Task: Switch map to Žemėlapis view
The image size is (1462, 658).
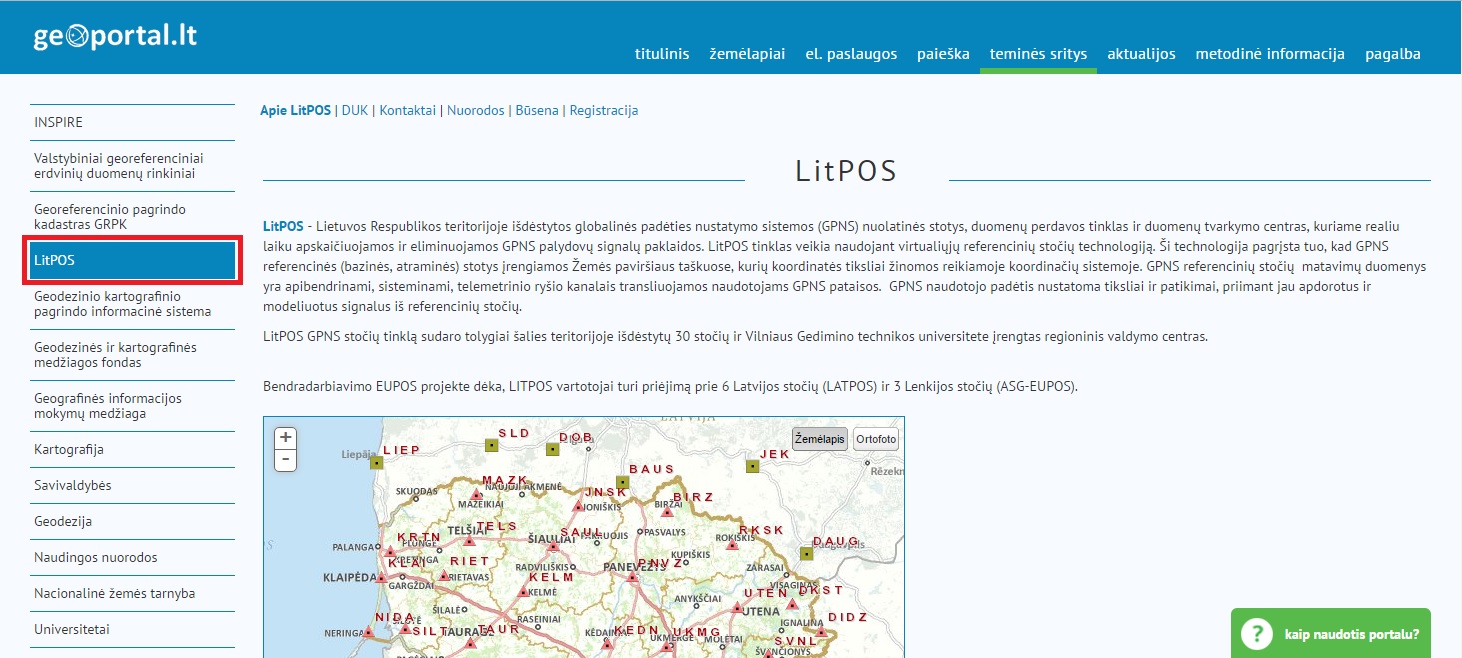Action: 820,439
